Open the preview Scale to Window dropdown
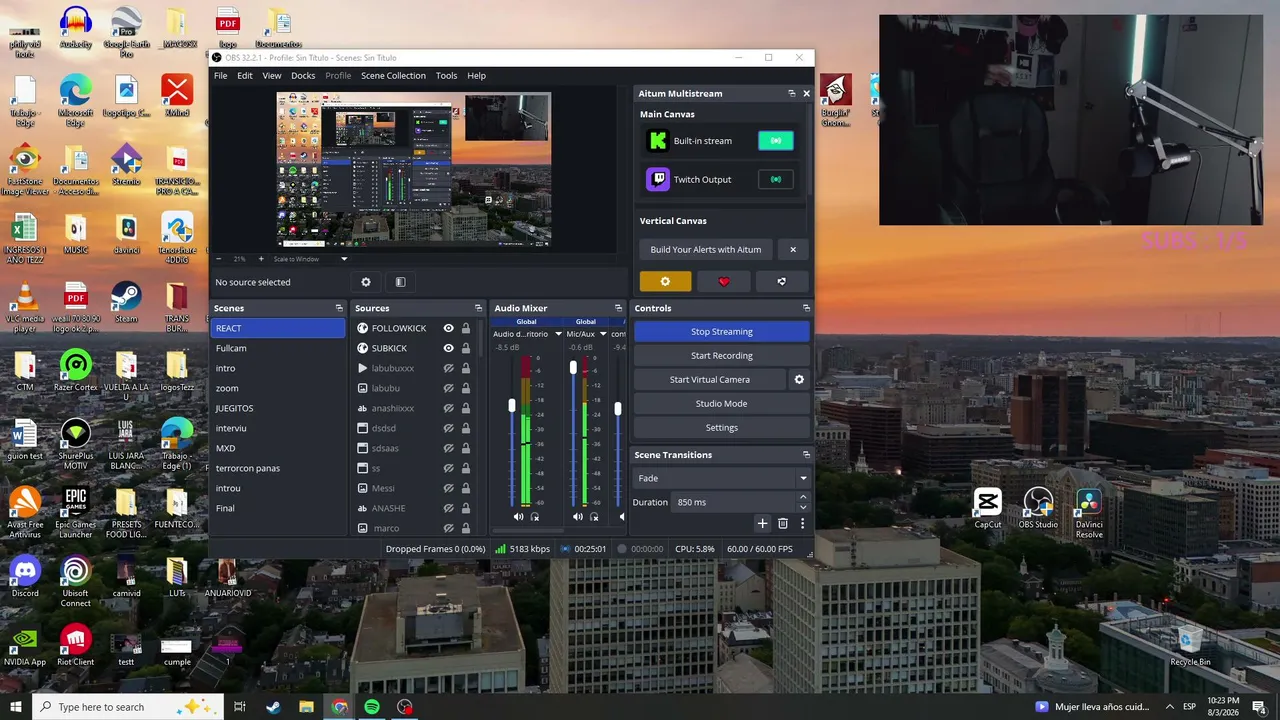The image size is (1280, 720). click(x=310, y=259)
